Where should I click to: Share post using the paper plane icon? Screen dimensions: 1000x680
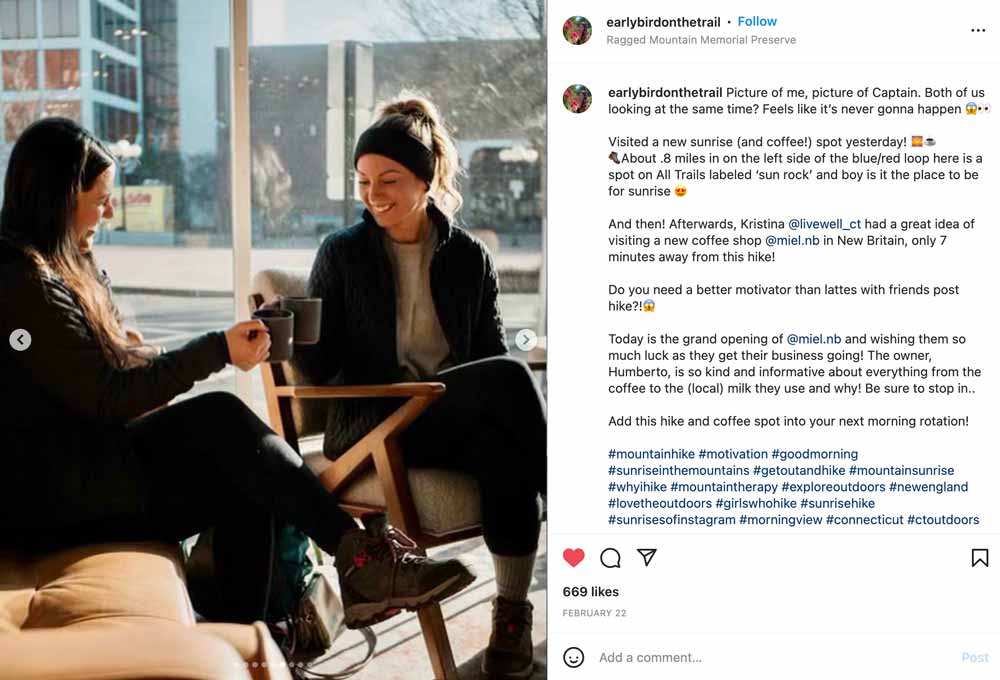coord(647,557)
